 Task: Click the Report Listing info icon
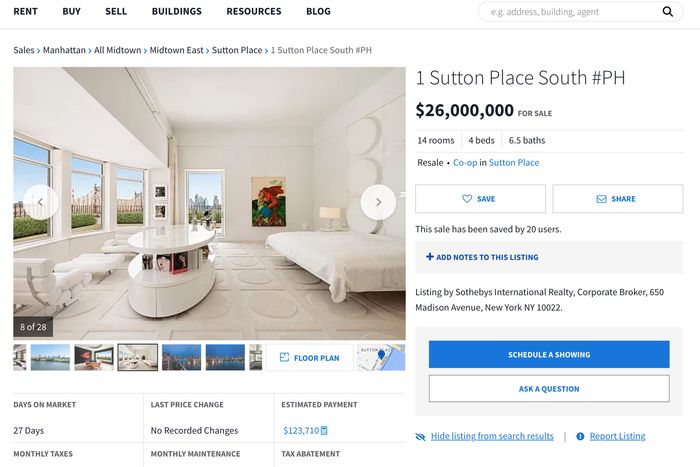[580, 436]
